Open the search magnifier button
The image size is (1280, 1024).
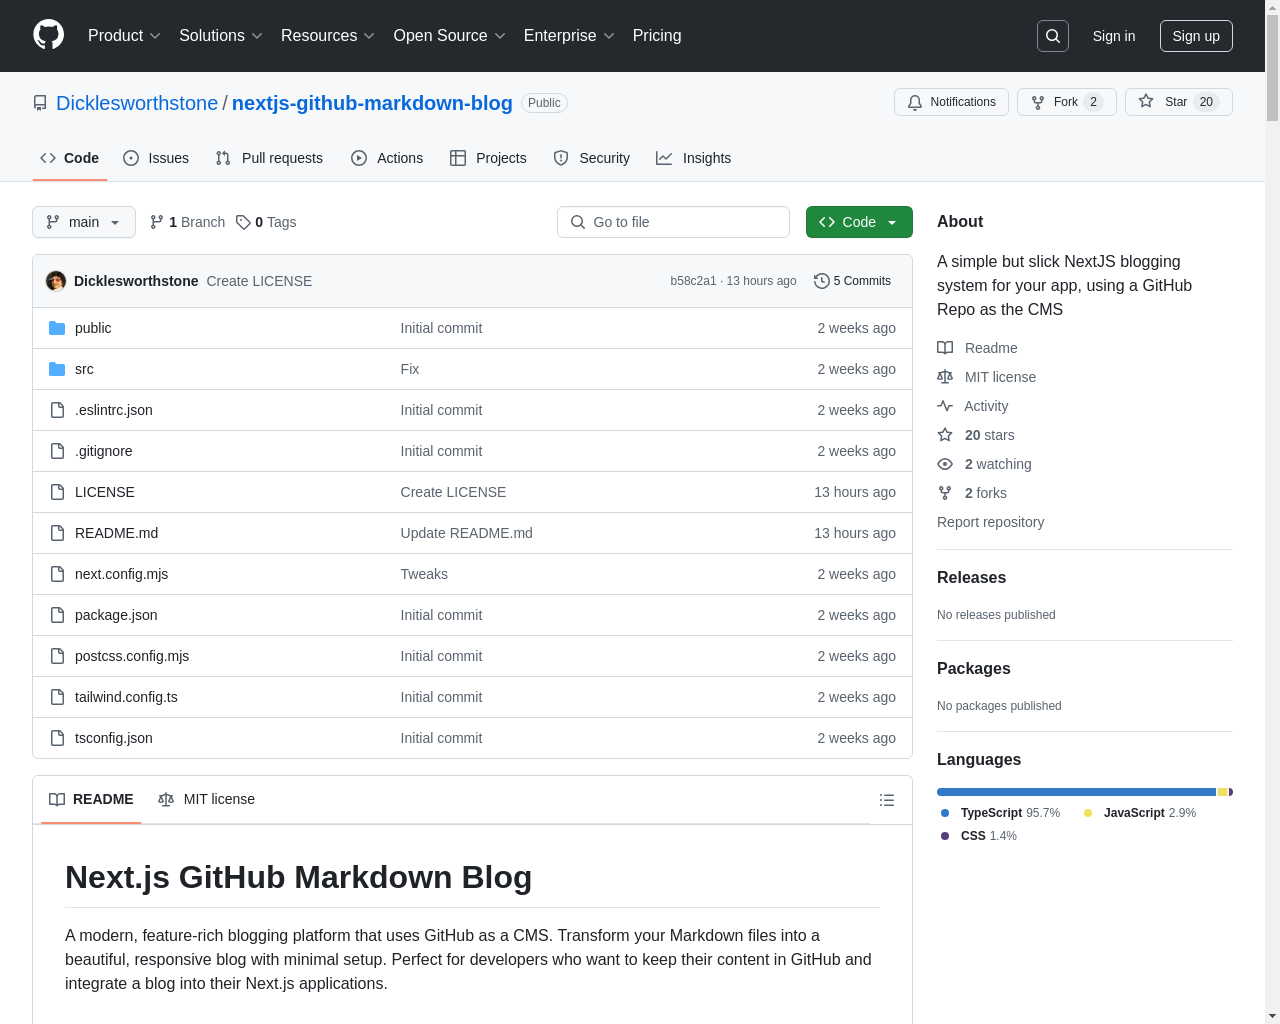pyautogui.click(x=1053, y=36)
